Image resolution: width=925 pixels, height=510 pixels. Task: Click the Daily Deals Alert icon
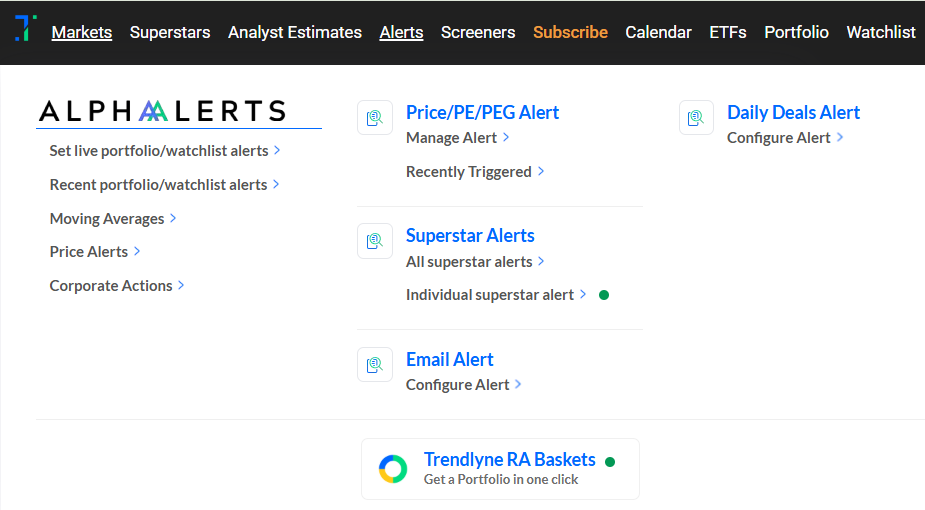(x=696, y=118)
